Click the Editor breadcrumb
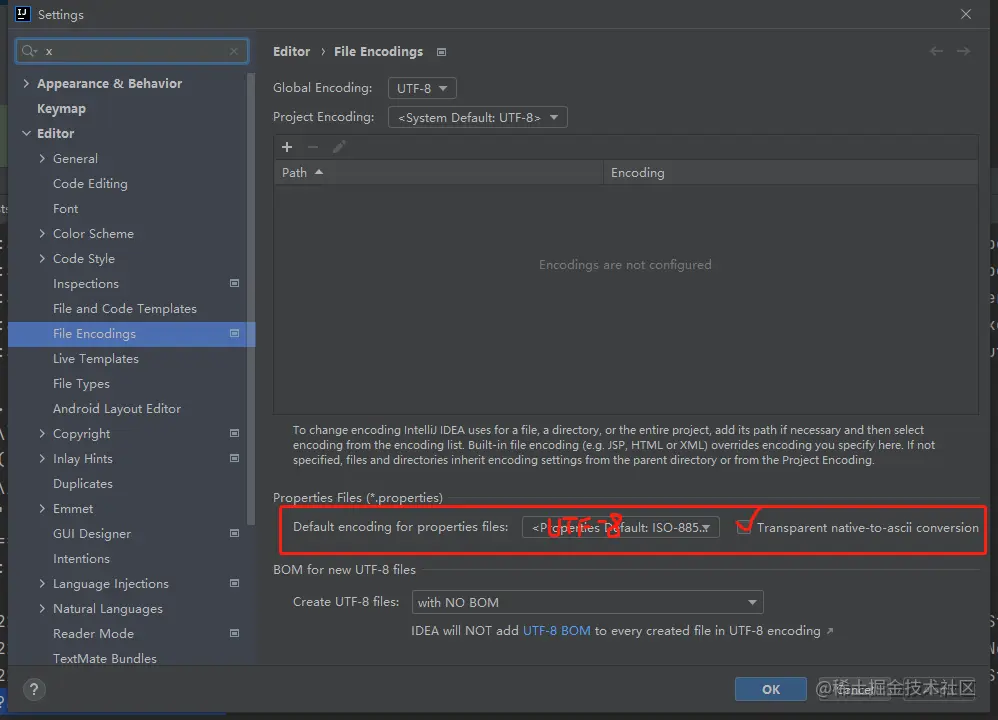998x720 pixels. tap(292, 52)
